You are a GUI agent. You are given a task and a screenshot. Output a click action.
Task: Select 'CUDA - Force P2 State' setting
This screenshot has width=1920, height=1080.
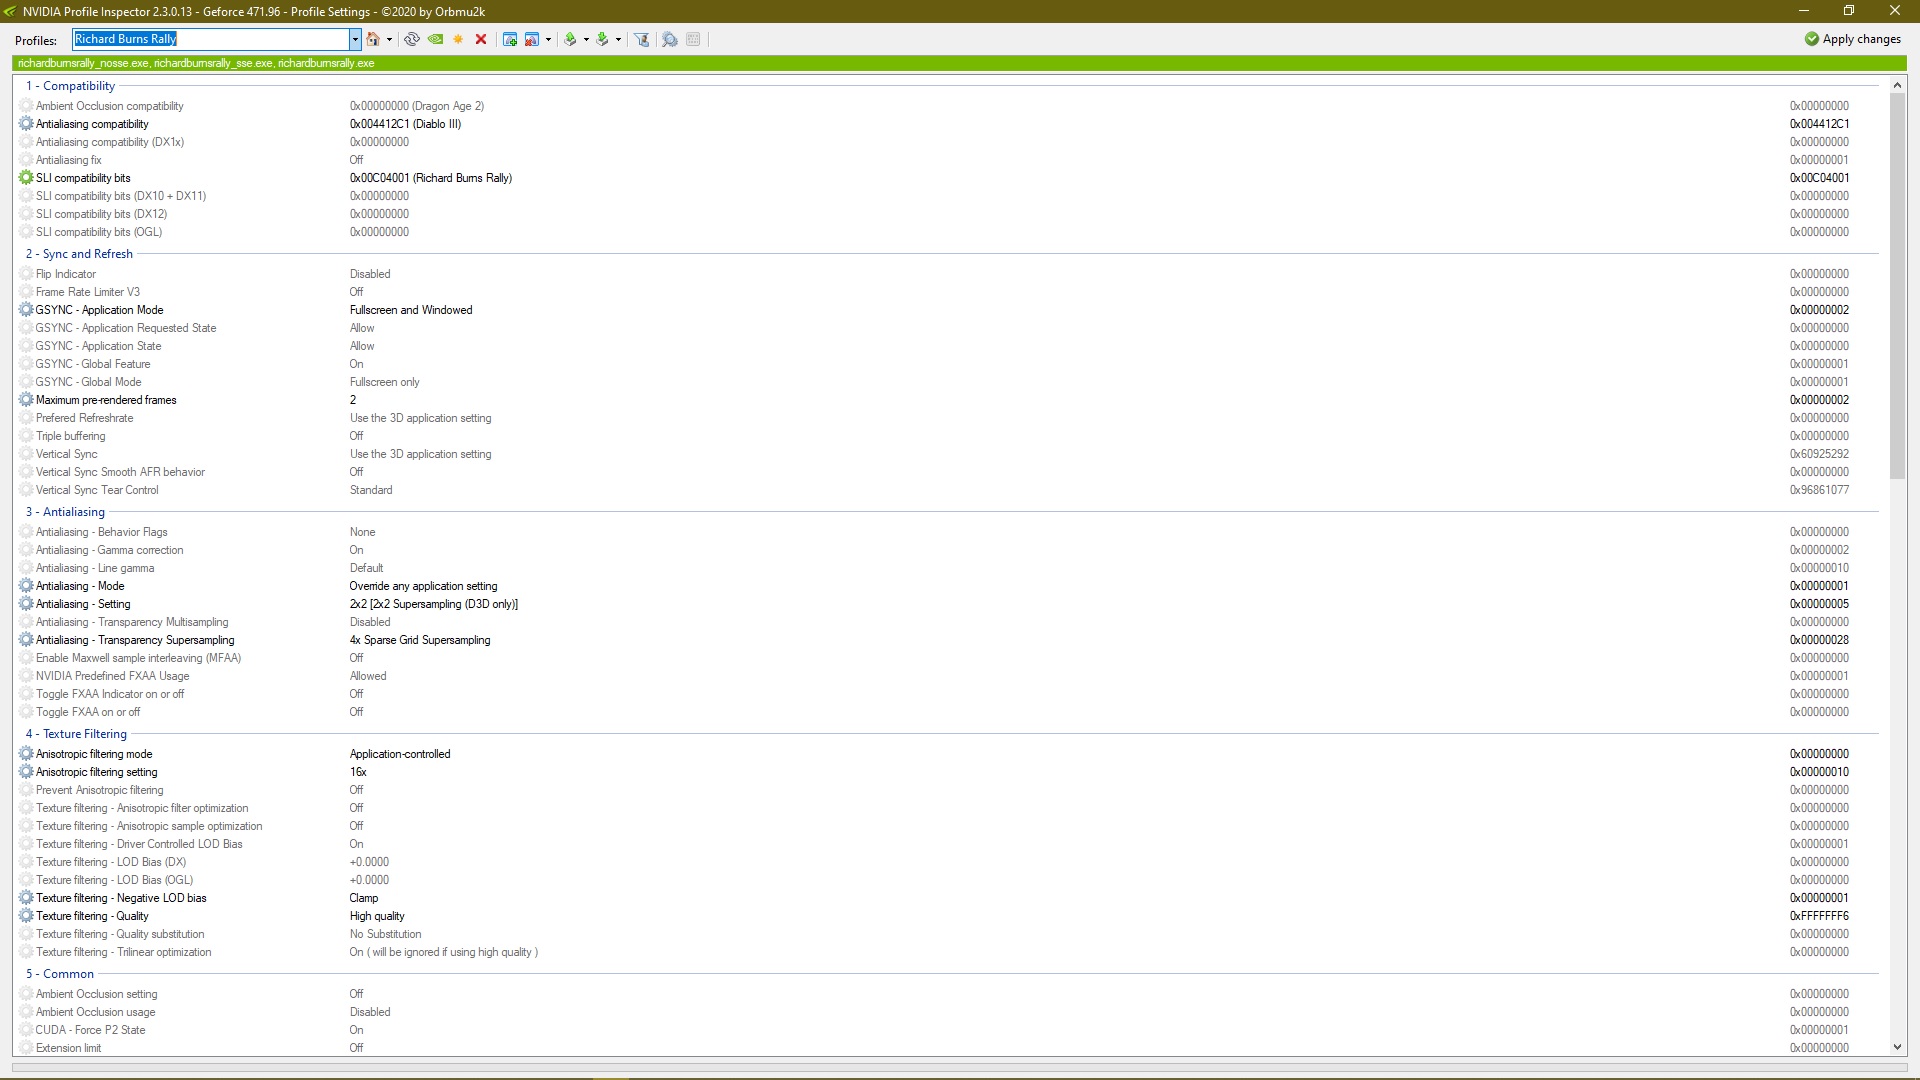(90, 1030)
